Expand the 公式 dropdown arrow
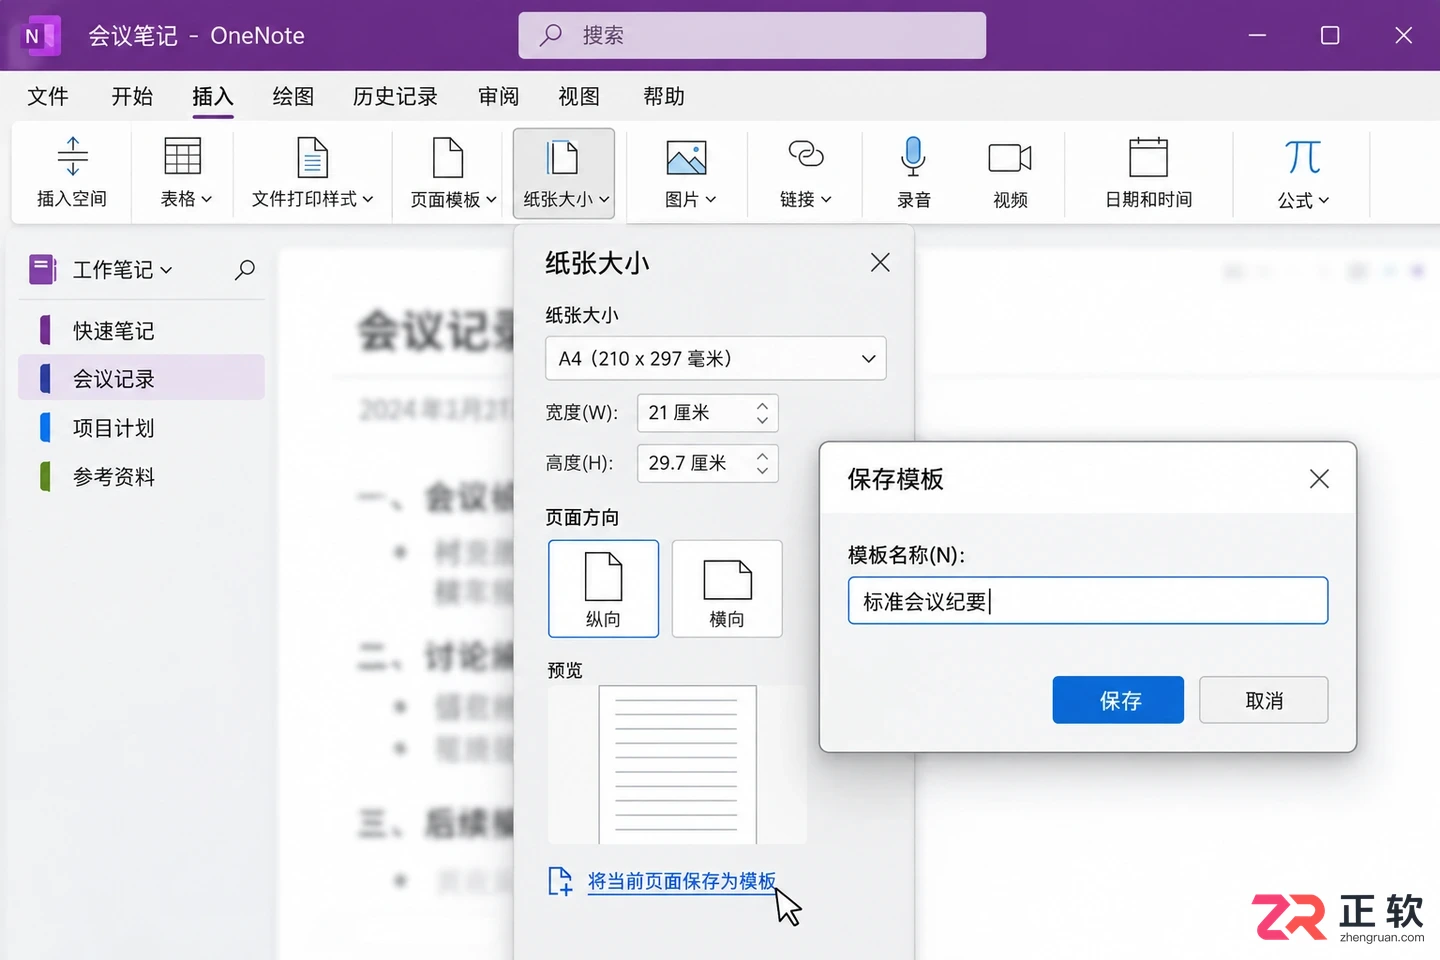Image resolution: width=1440 pixels, height=960 pixels. click(x=1324, y=200)
